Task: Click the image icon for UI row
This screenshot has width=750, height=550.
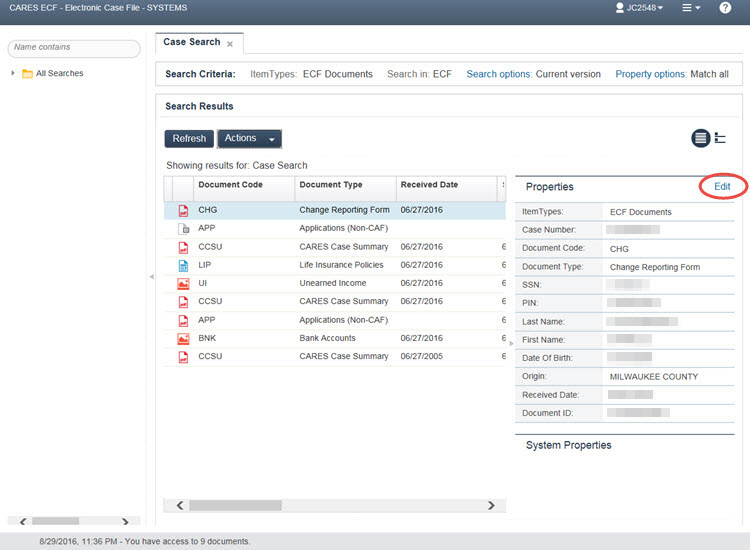Action: click(x=183, y=283)
